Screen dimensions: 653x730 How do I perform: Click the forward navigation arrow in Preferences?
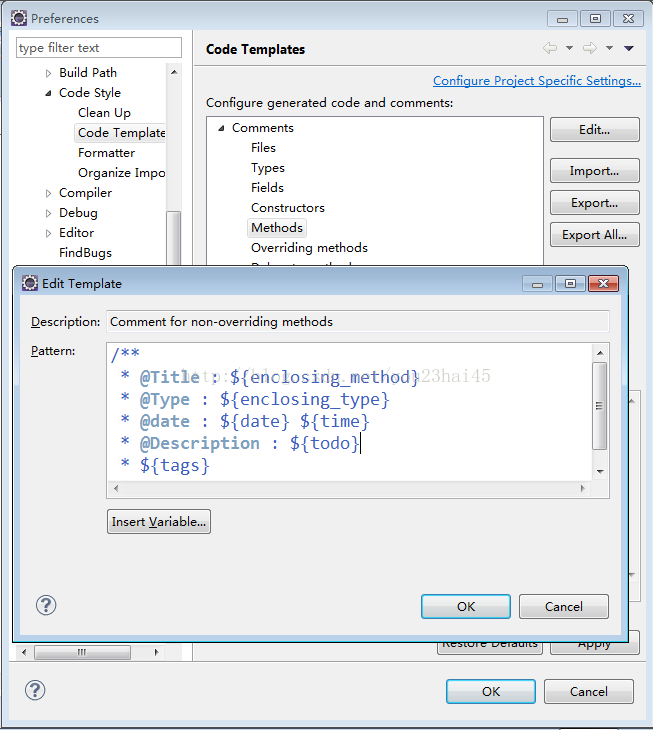click(590, 48)
